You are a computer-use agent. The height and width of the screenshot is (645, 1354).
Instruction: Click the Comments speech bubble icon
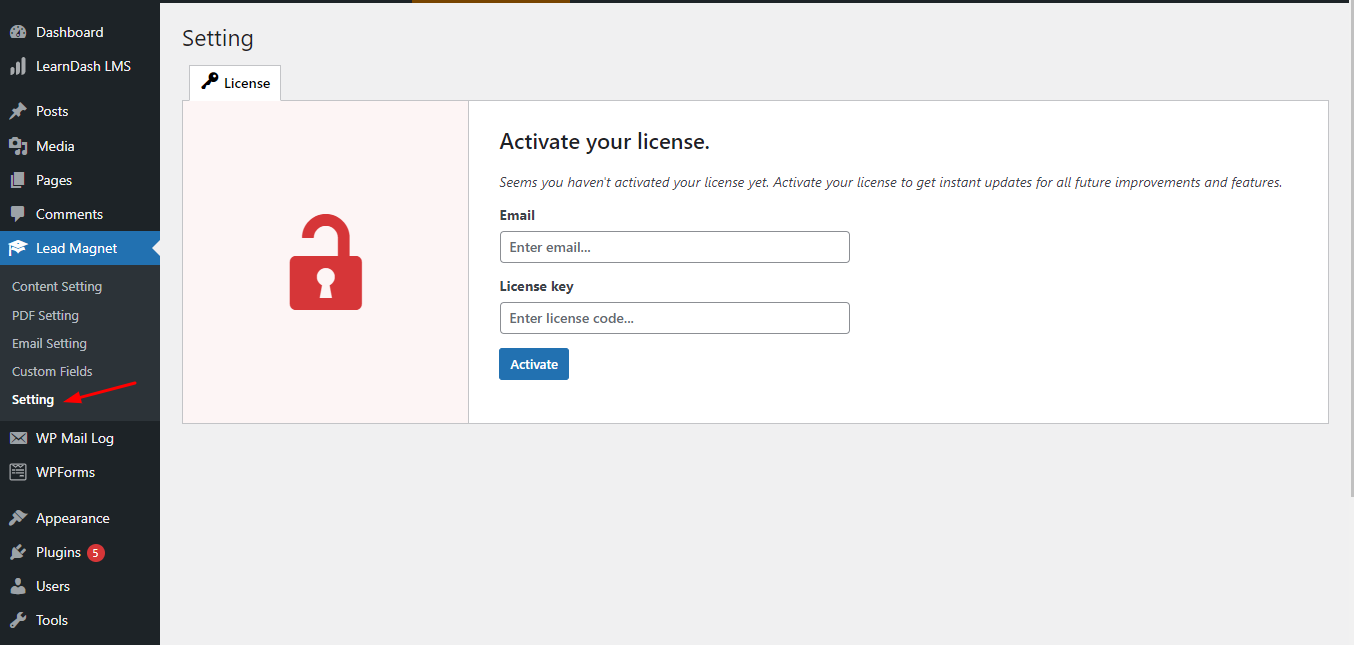tap(18, 215)
